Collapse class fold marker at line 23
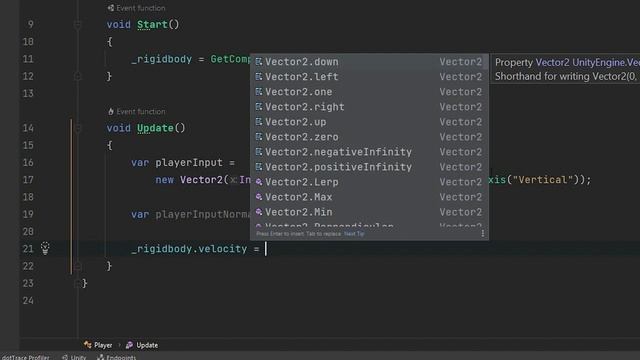640x360 pixels. (77, 283)
